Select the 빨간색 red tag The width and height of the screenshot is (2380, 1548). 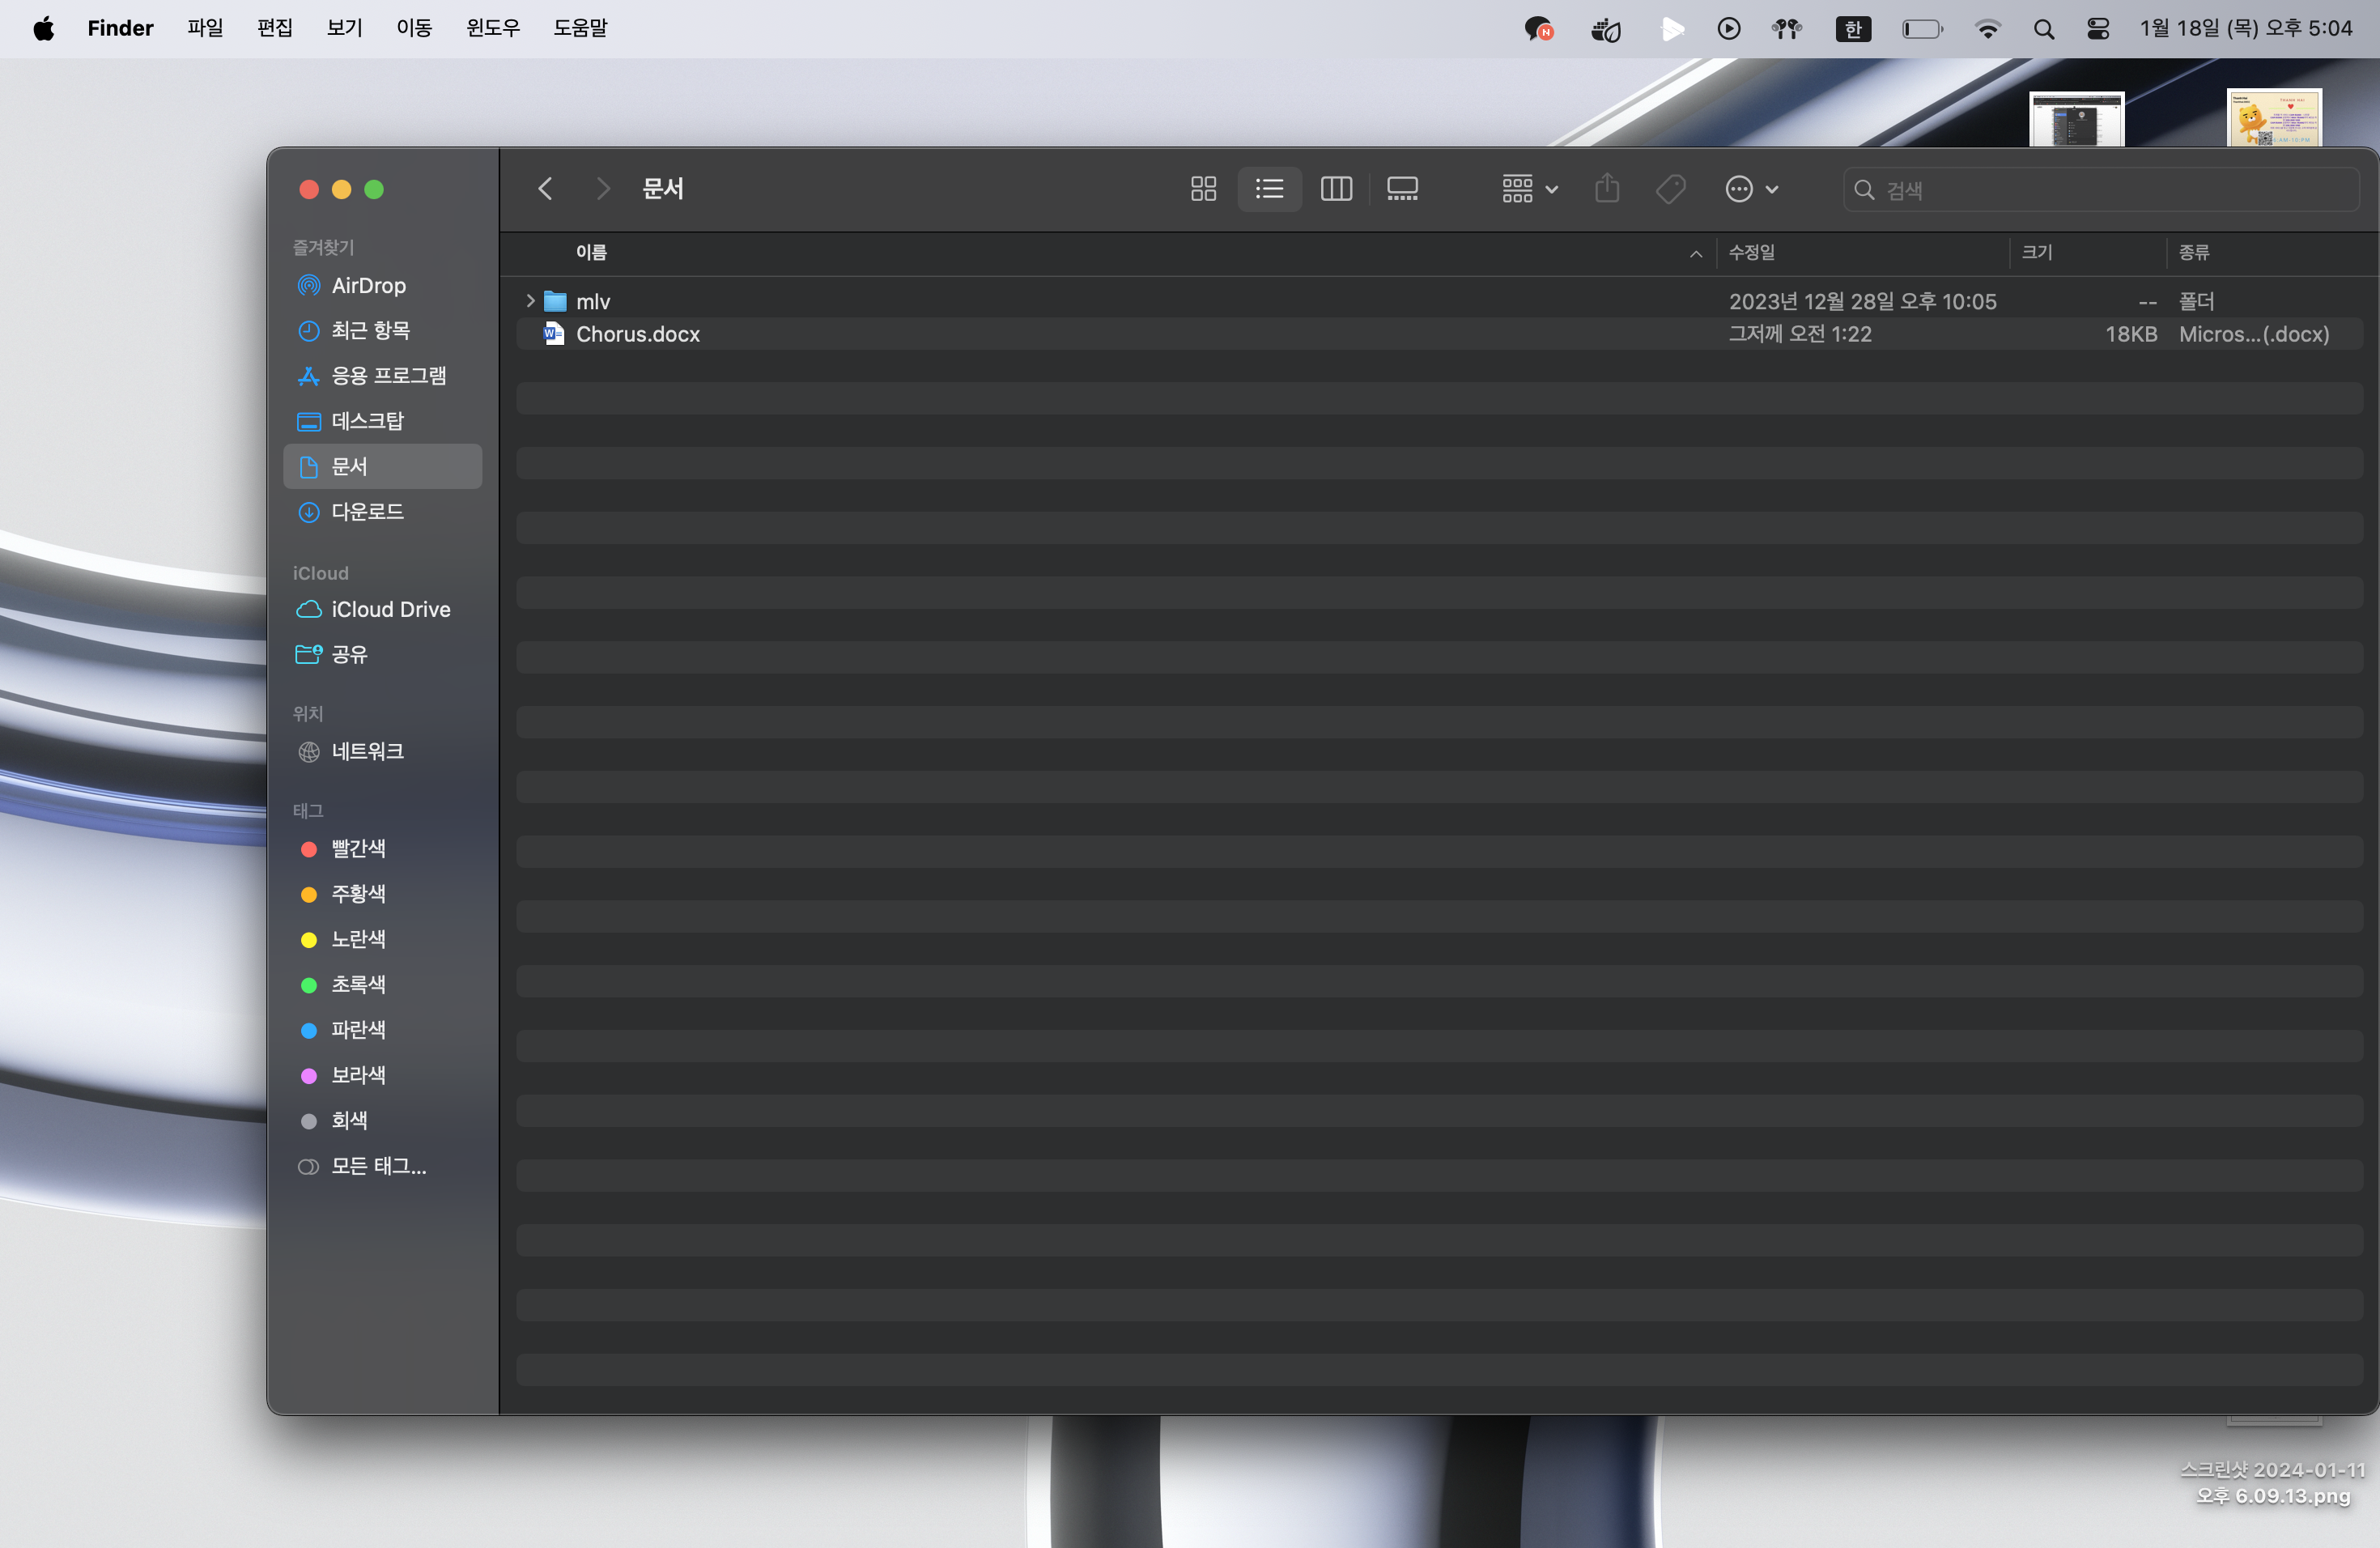357,848
